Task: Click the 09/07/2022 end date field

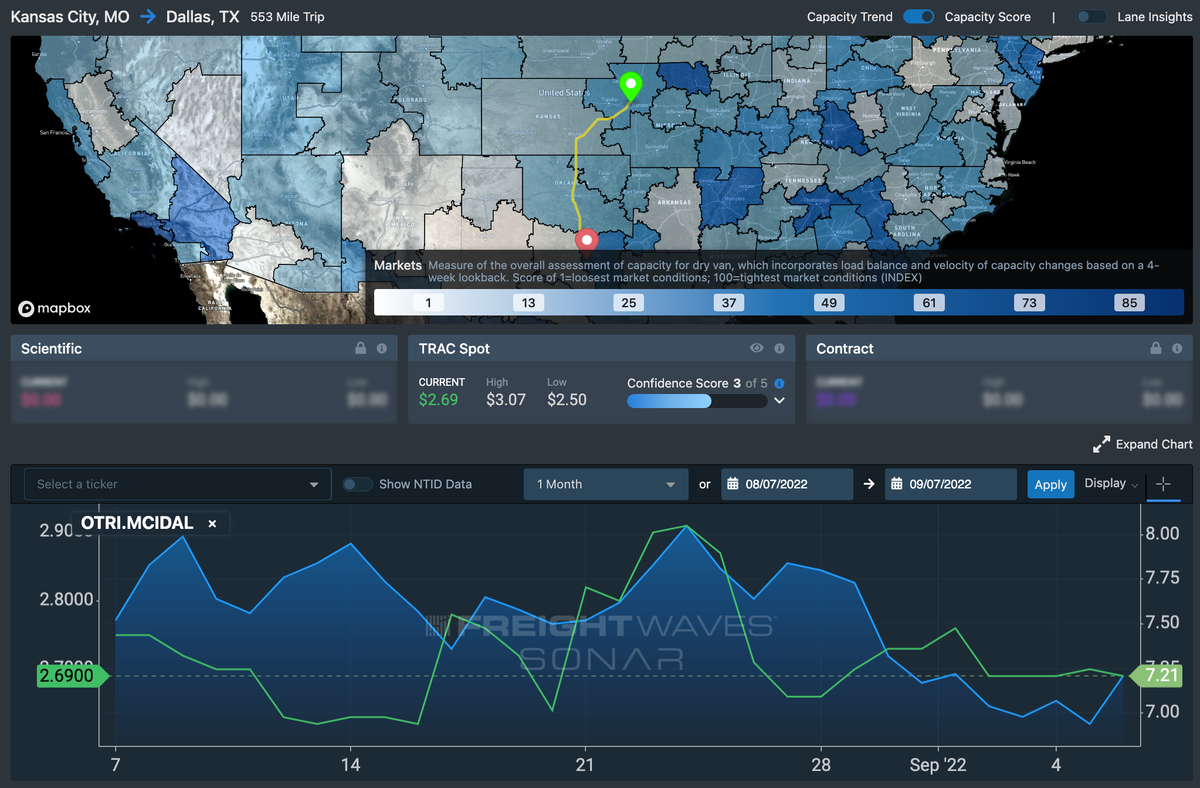Action: [950, 484]
